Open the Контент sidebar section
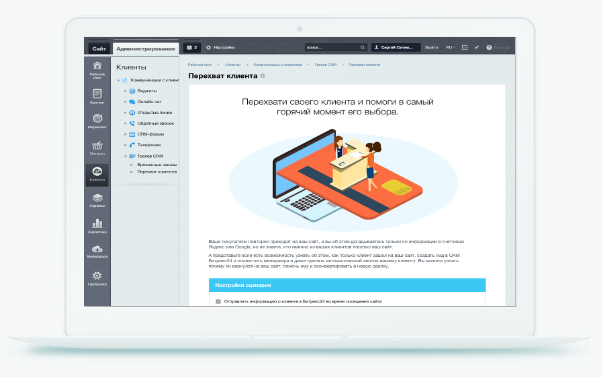The image size is (603, 377). coord(97,96)
